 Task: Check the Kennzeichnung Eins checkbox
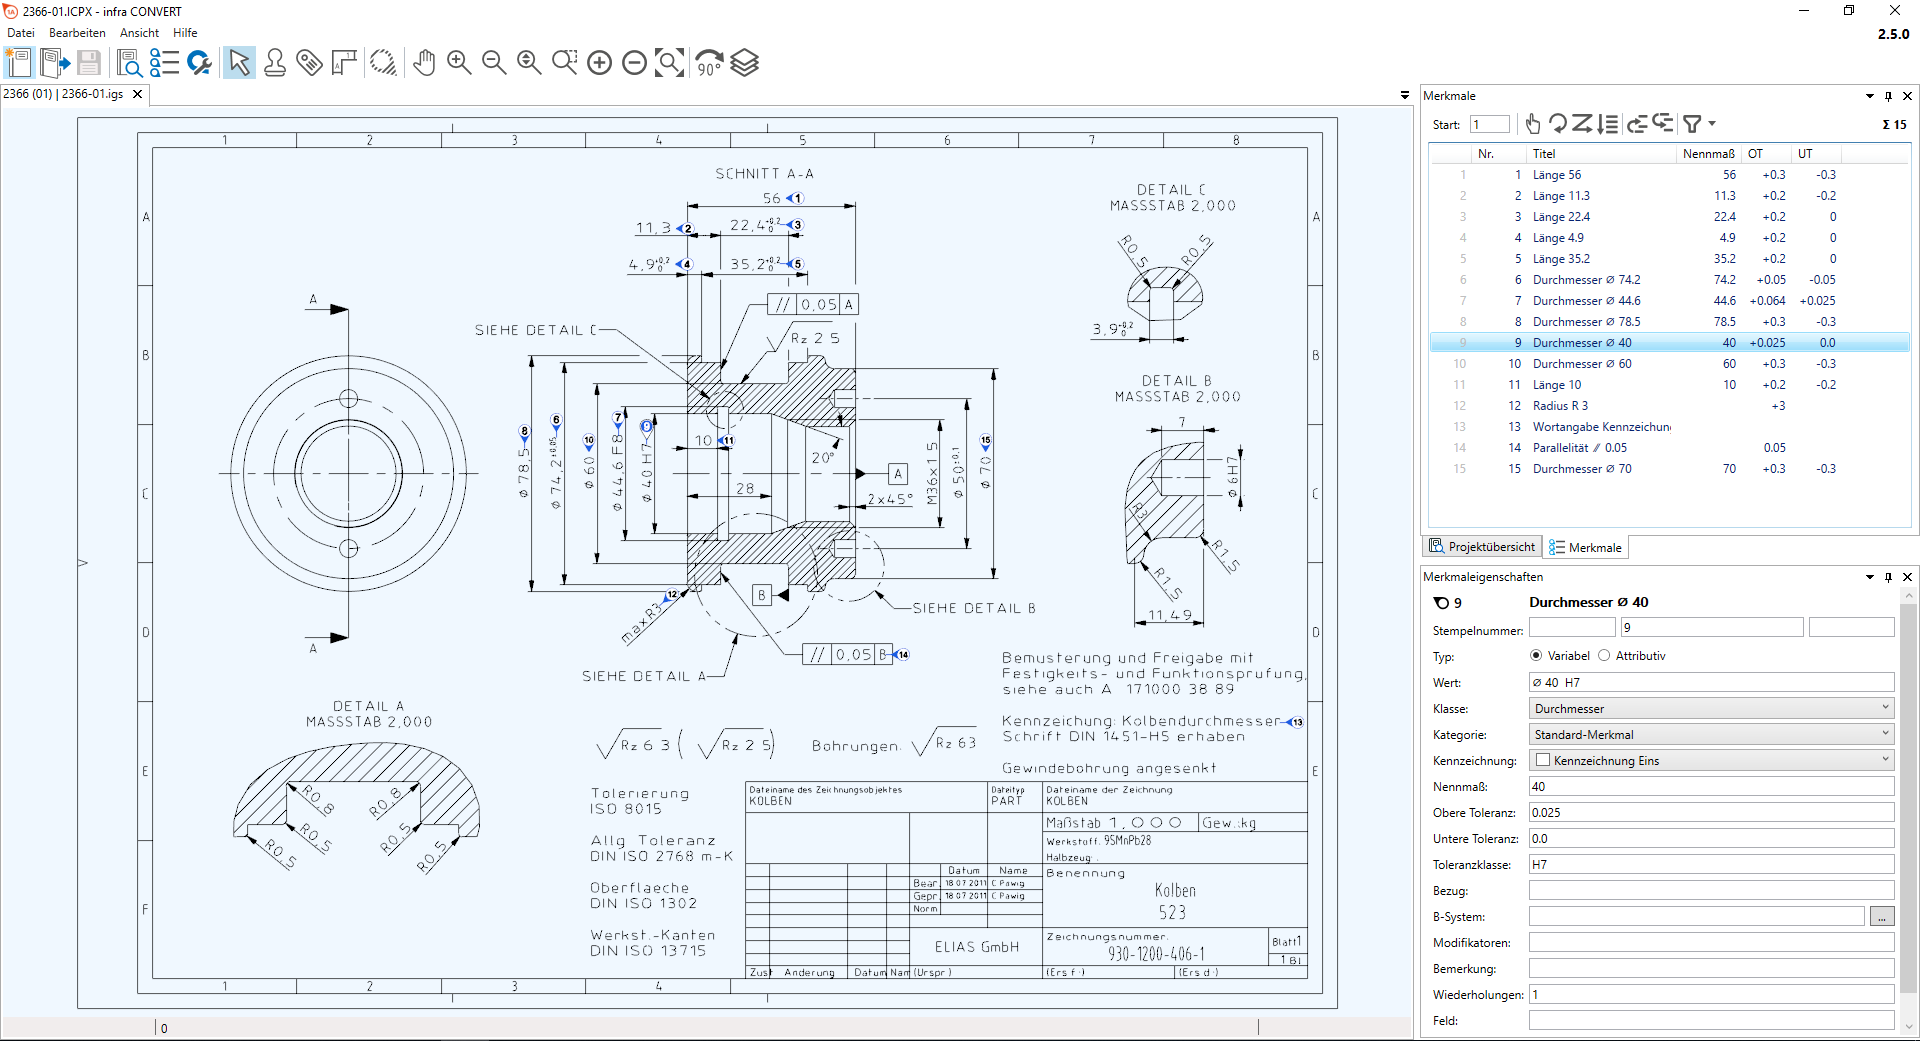pos(1543,761)
